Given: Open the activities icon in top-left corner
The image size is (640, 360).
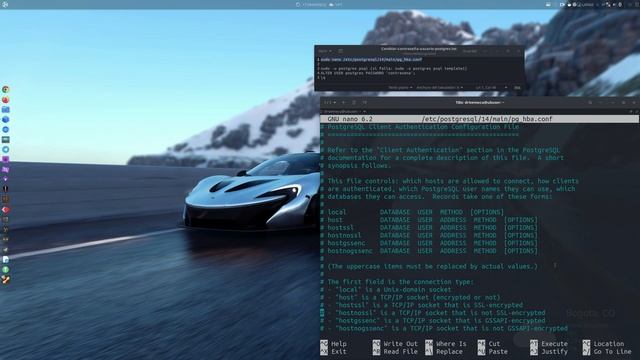Looking at the screenshot, I should click(x=5, y=4).
